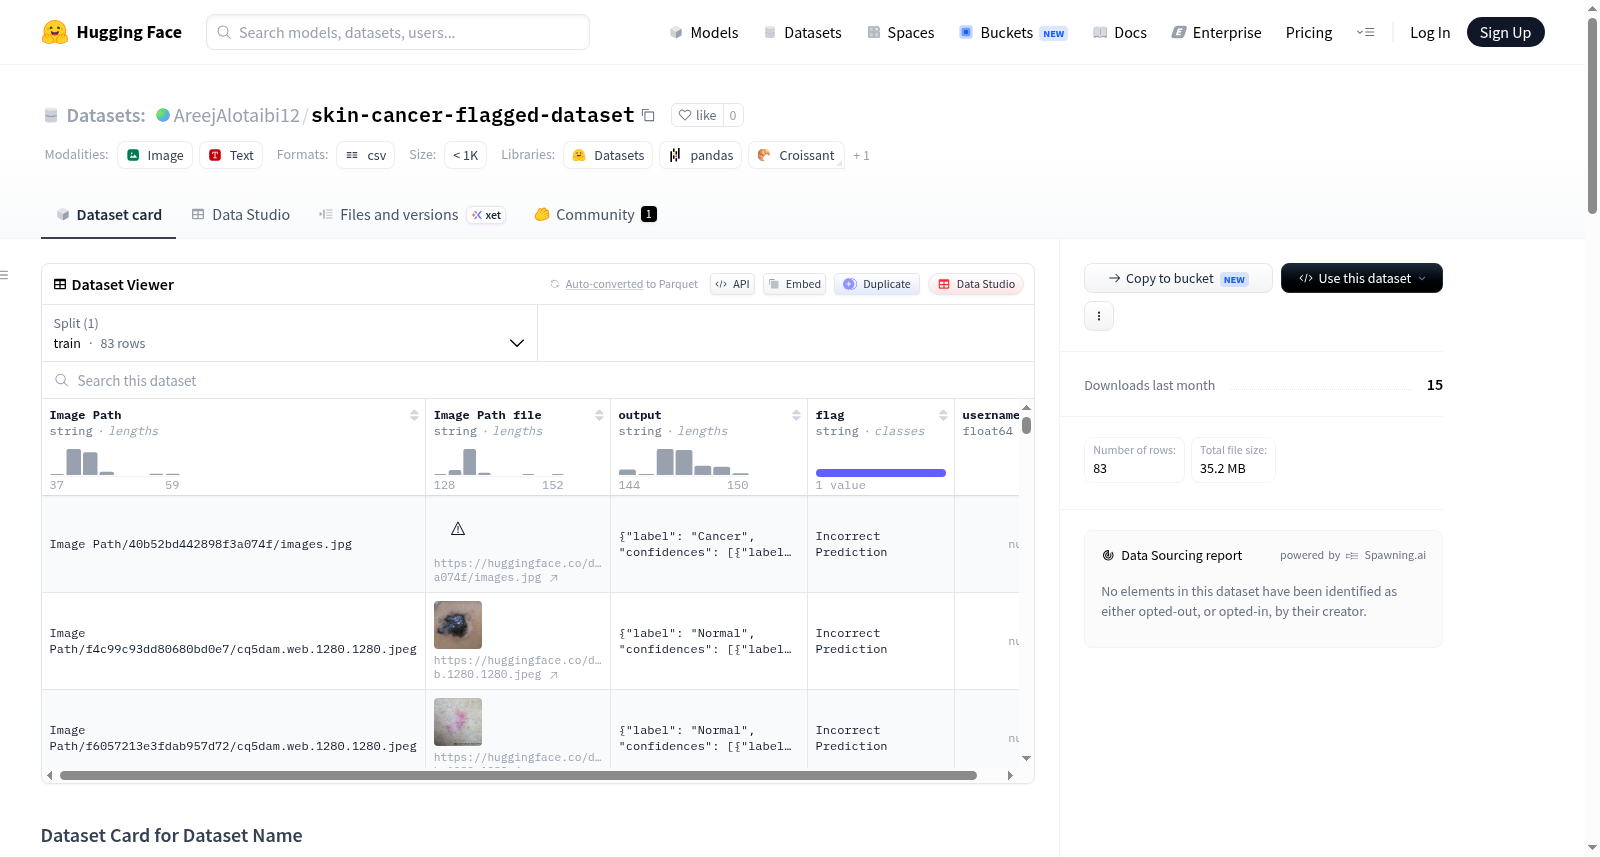This screenshot has width=1600, height=857.
Task: Switch to the Data Studio tab
Action: (241, 215)
